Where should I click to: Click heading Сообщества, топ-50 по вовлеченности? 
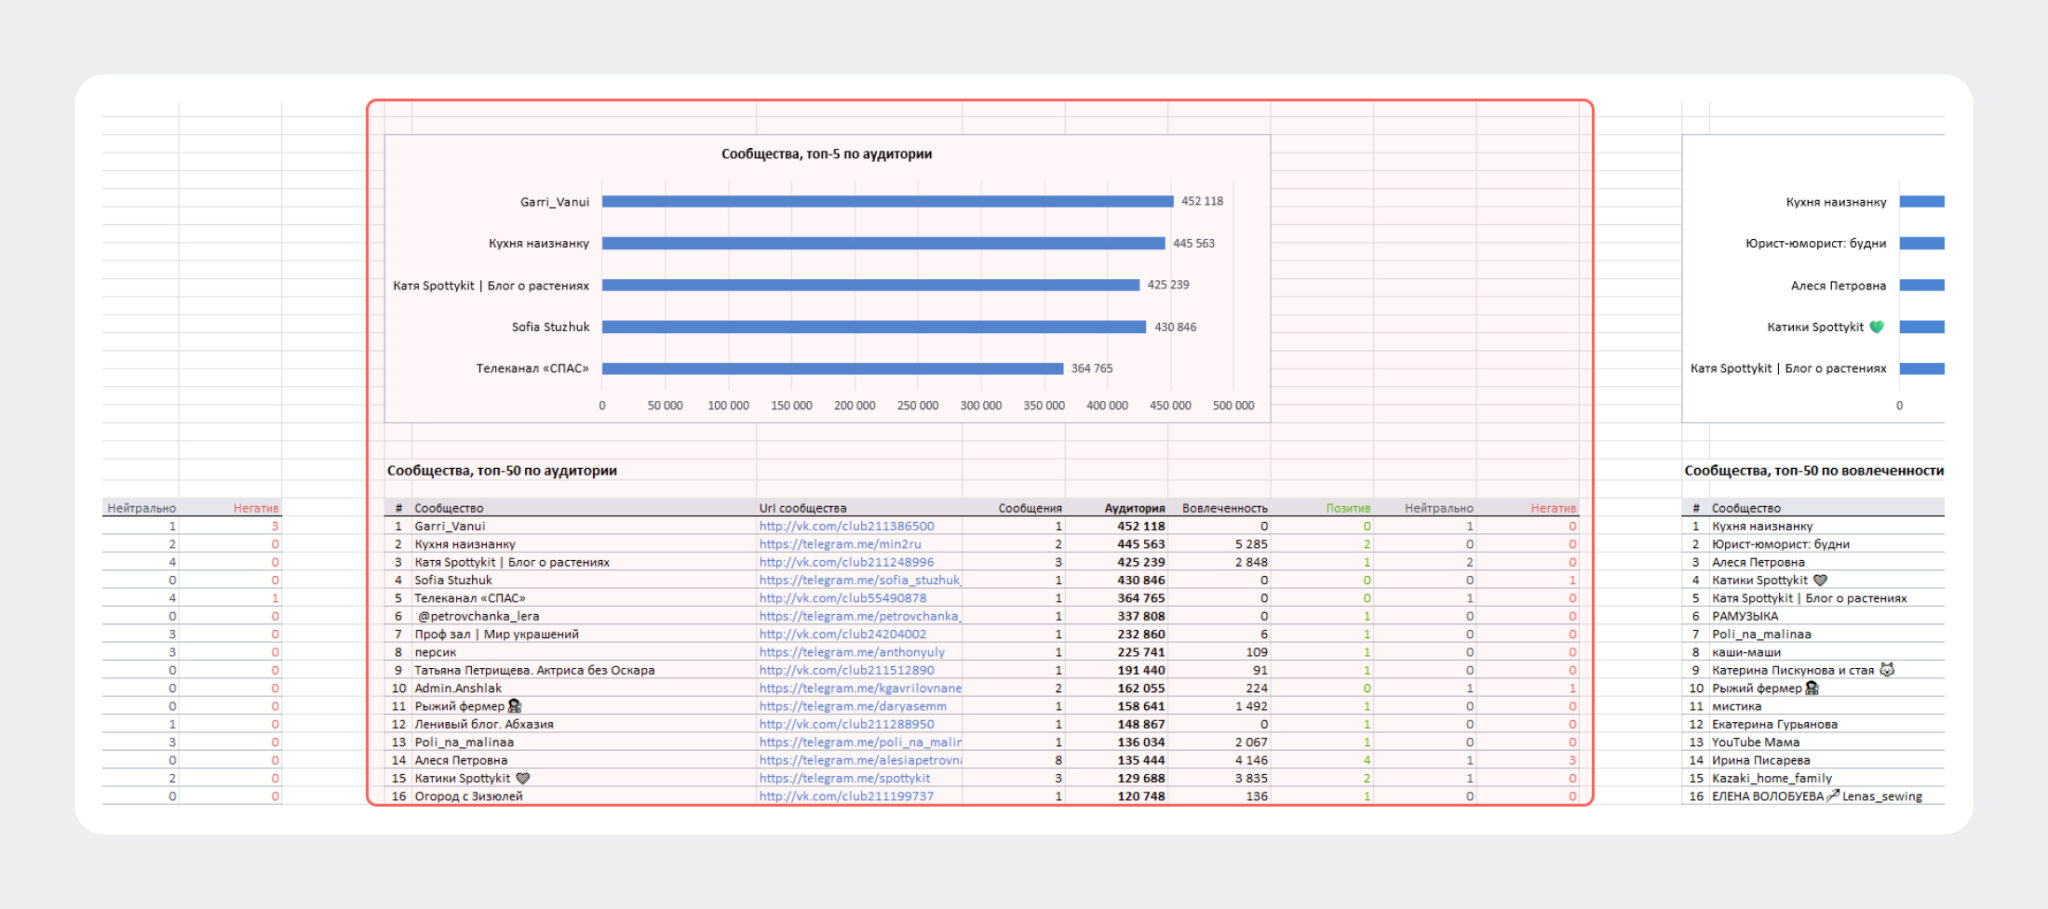click(1814, 470)
